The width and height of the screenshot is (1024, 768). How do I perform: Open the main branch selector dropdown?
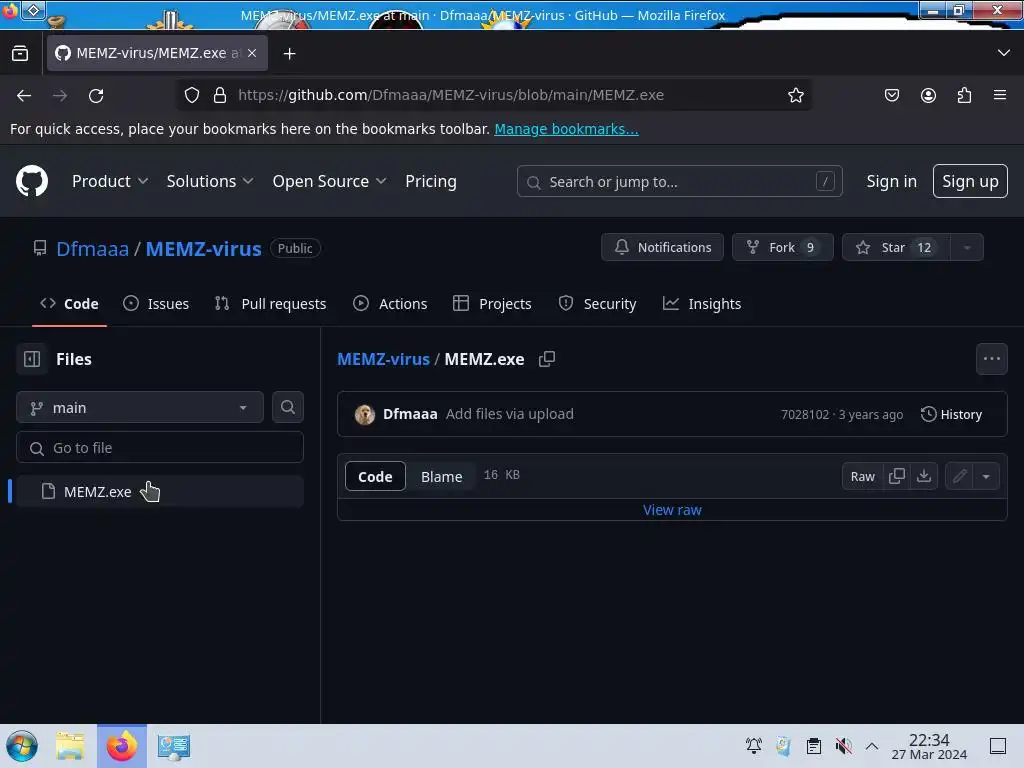(140, 407)
